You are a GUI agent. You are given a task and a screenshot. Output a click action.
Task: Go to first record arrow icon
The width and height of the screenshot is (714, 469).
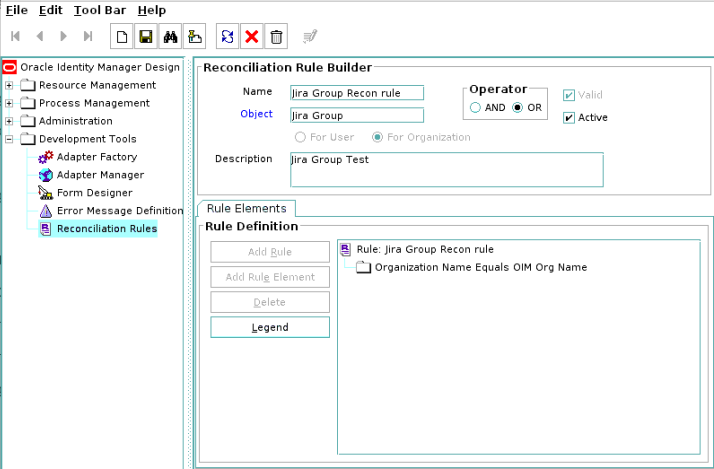coord(15,36)
